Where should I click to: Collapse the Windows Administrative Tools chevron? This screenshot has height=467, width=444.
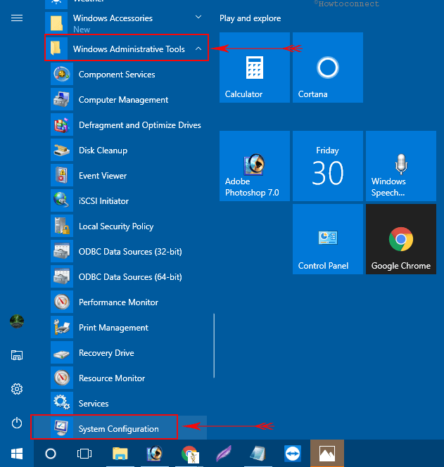pyautogui.click(x=198, y=49)
